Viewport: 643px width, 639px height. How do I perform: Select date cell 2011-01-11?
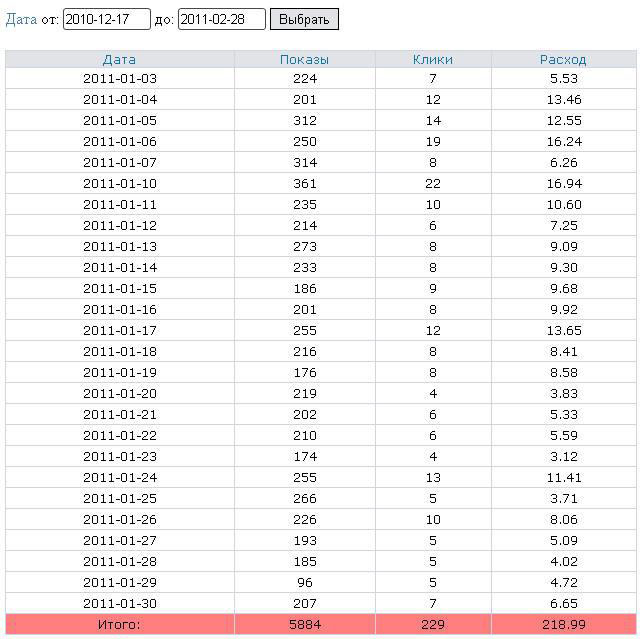point(120,205)
